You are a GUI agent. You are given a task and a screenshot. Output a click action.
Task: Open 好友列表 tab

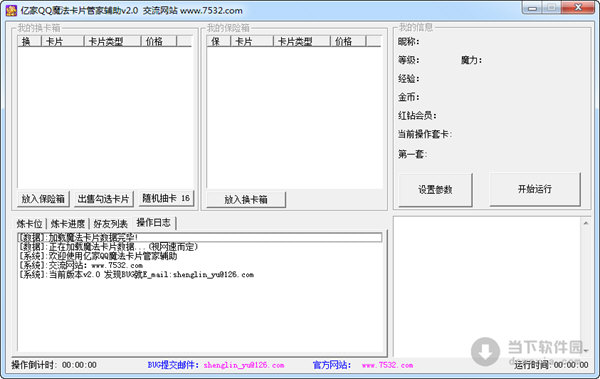click(x=111, y=224)
